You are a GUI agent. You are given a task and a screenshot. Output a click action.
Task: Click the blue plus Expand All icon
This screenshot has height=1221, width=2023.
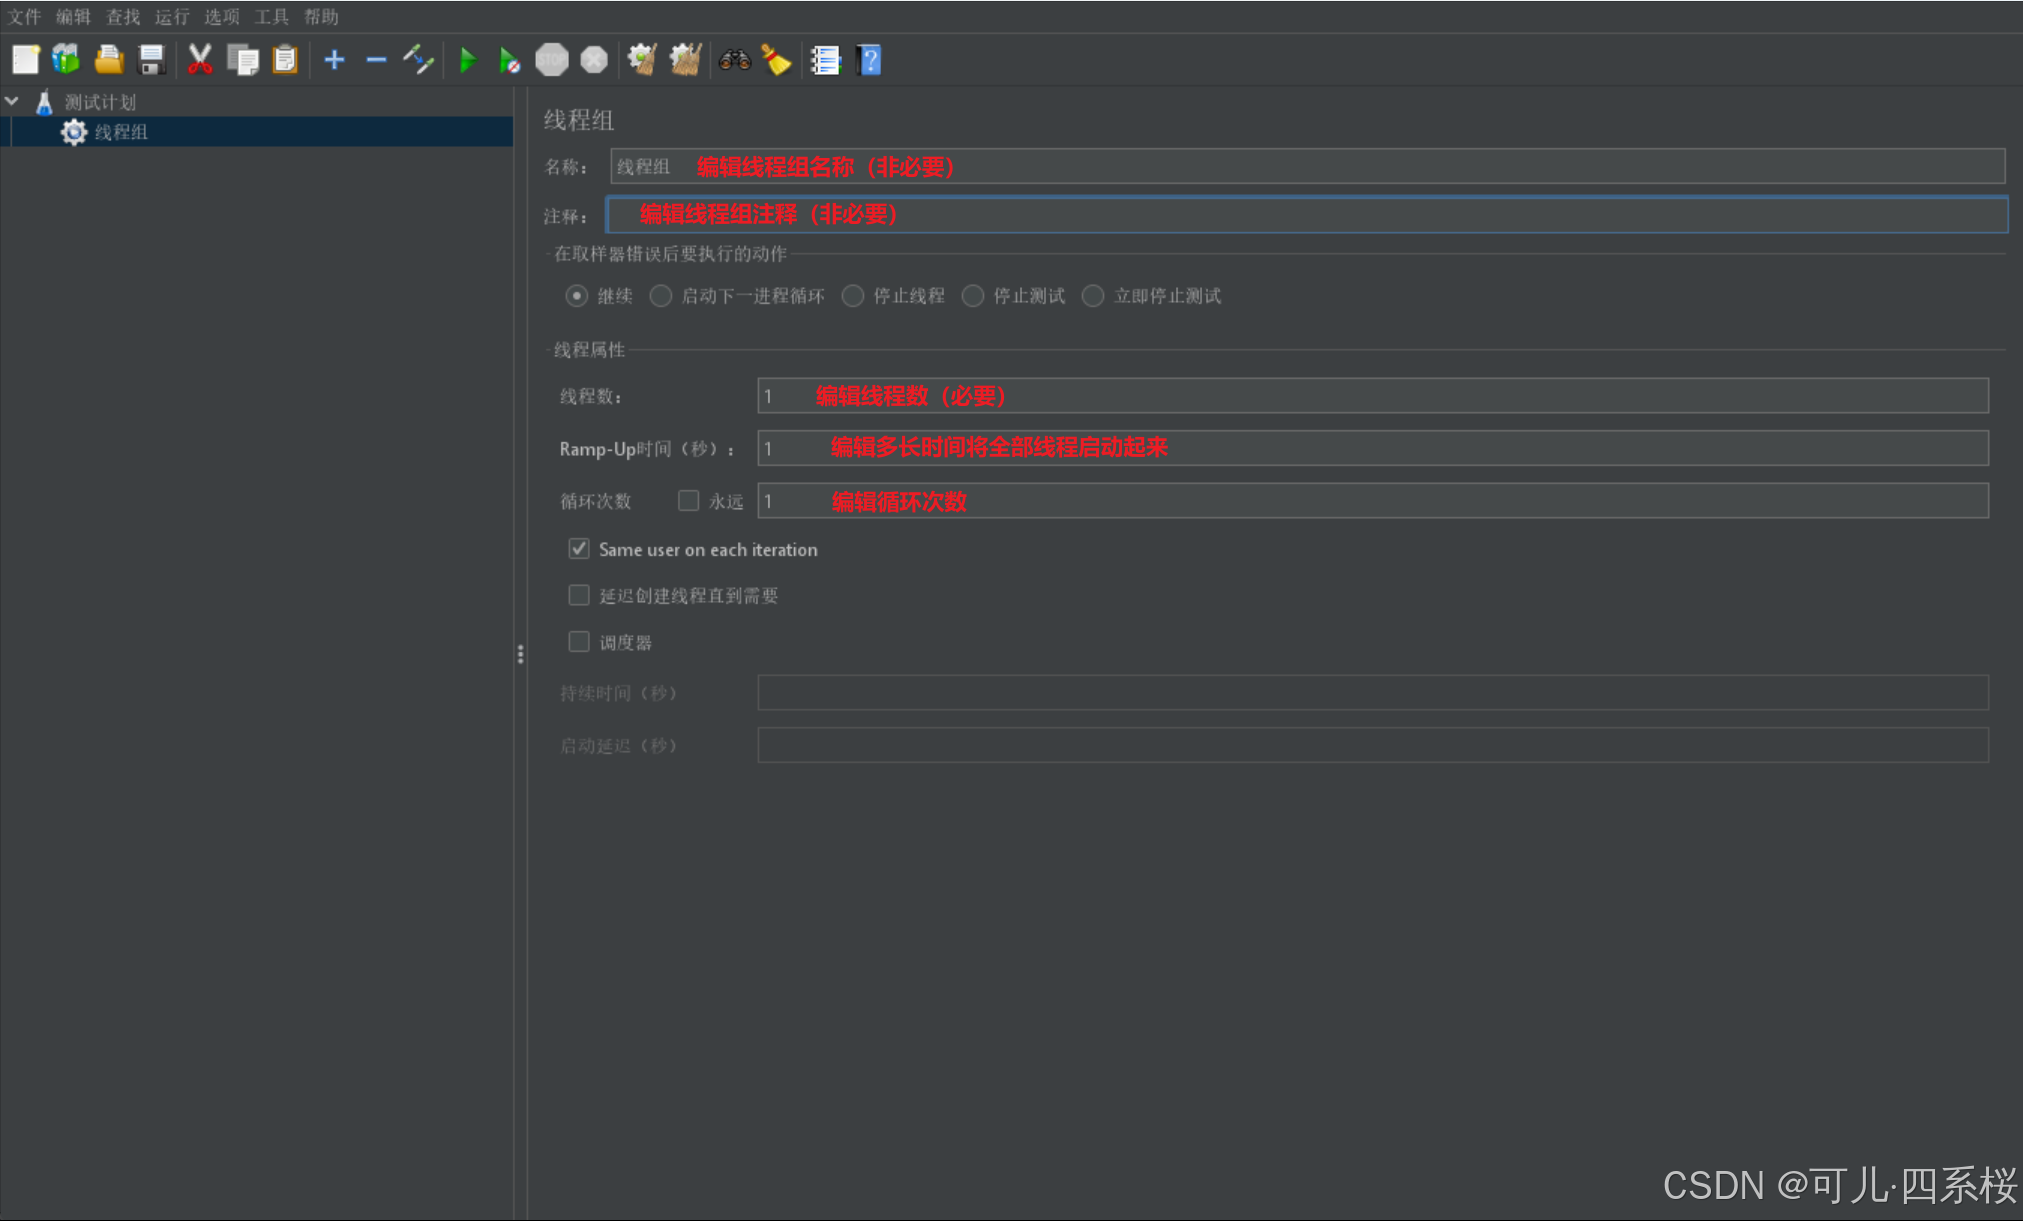coord(334,61)
